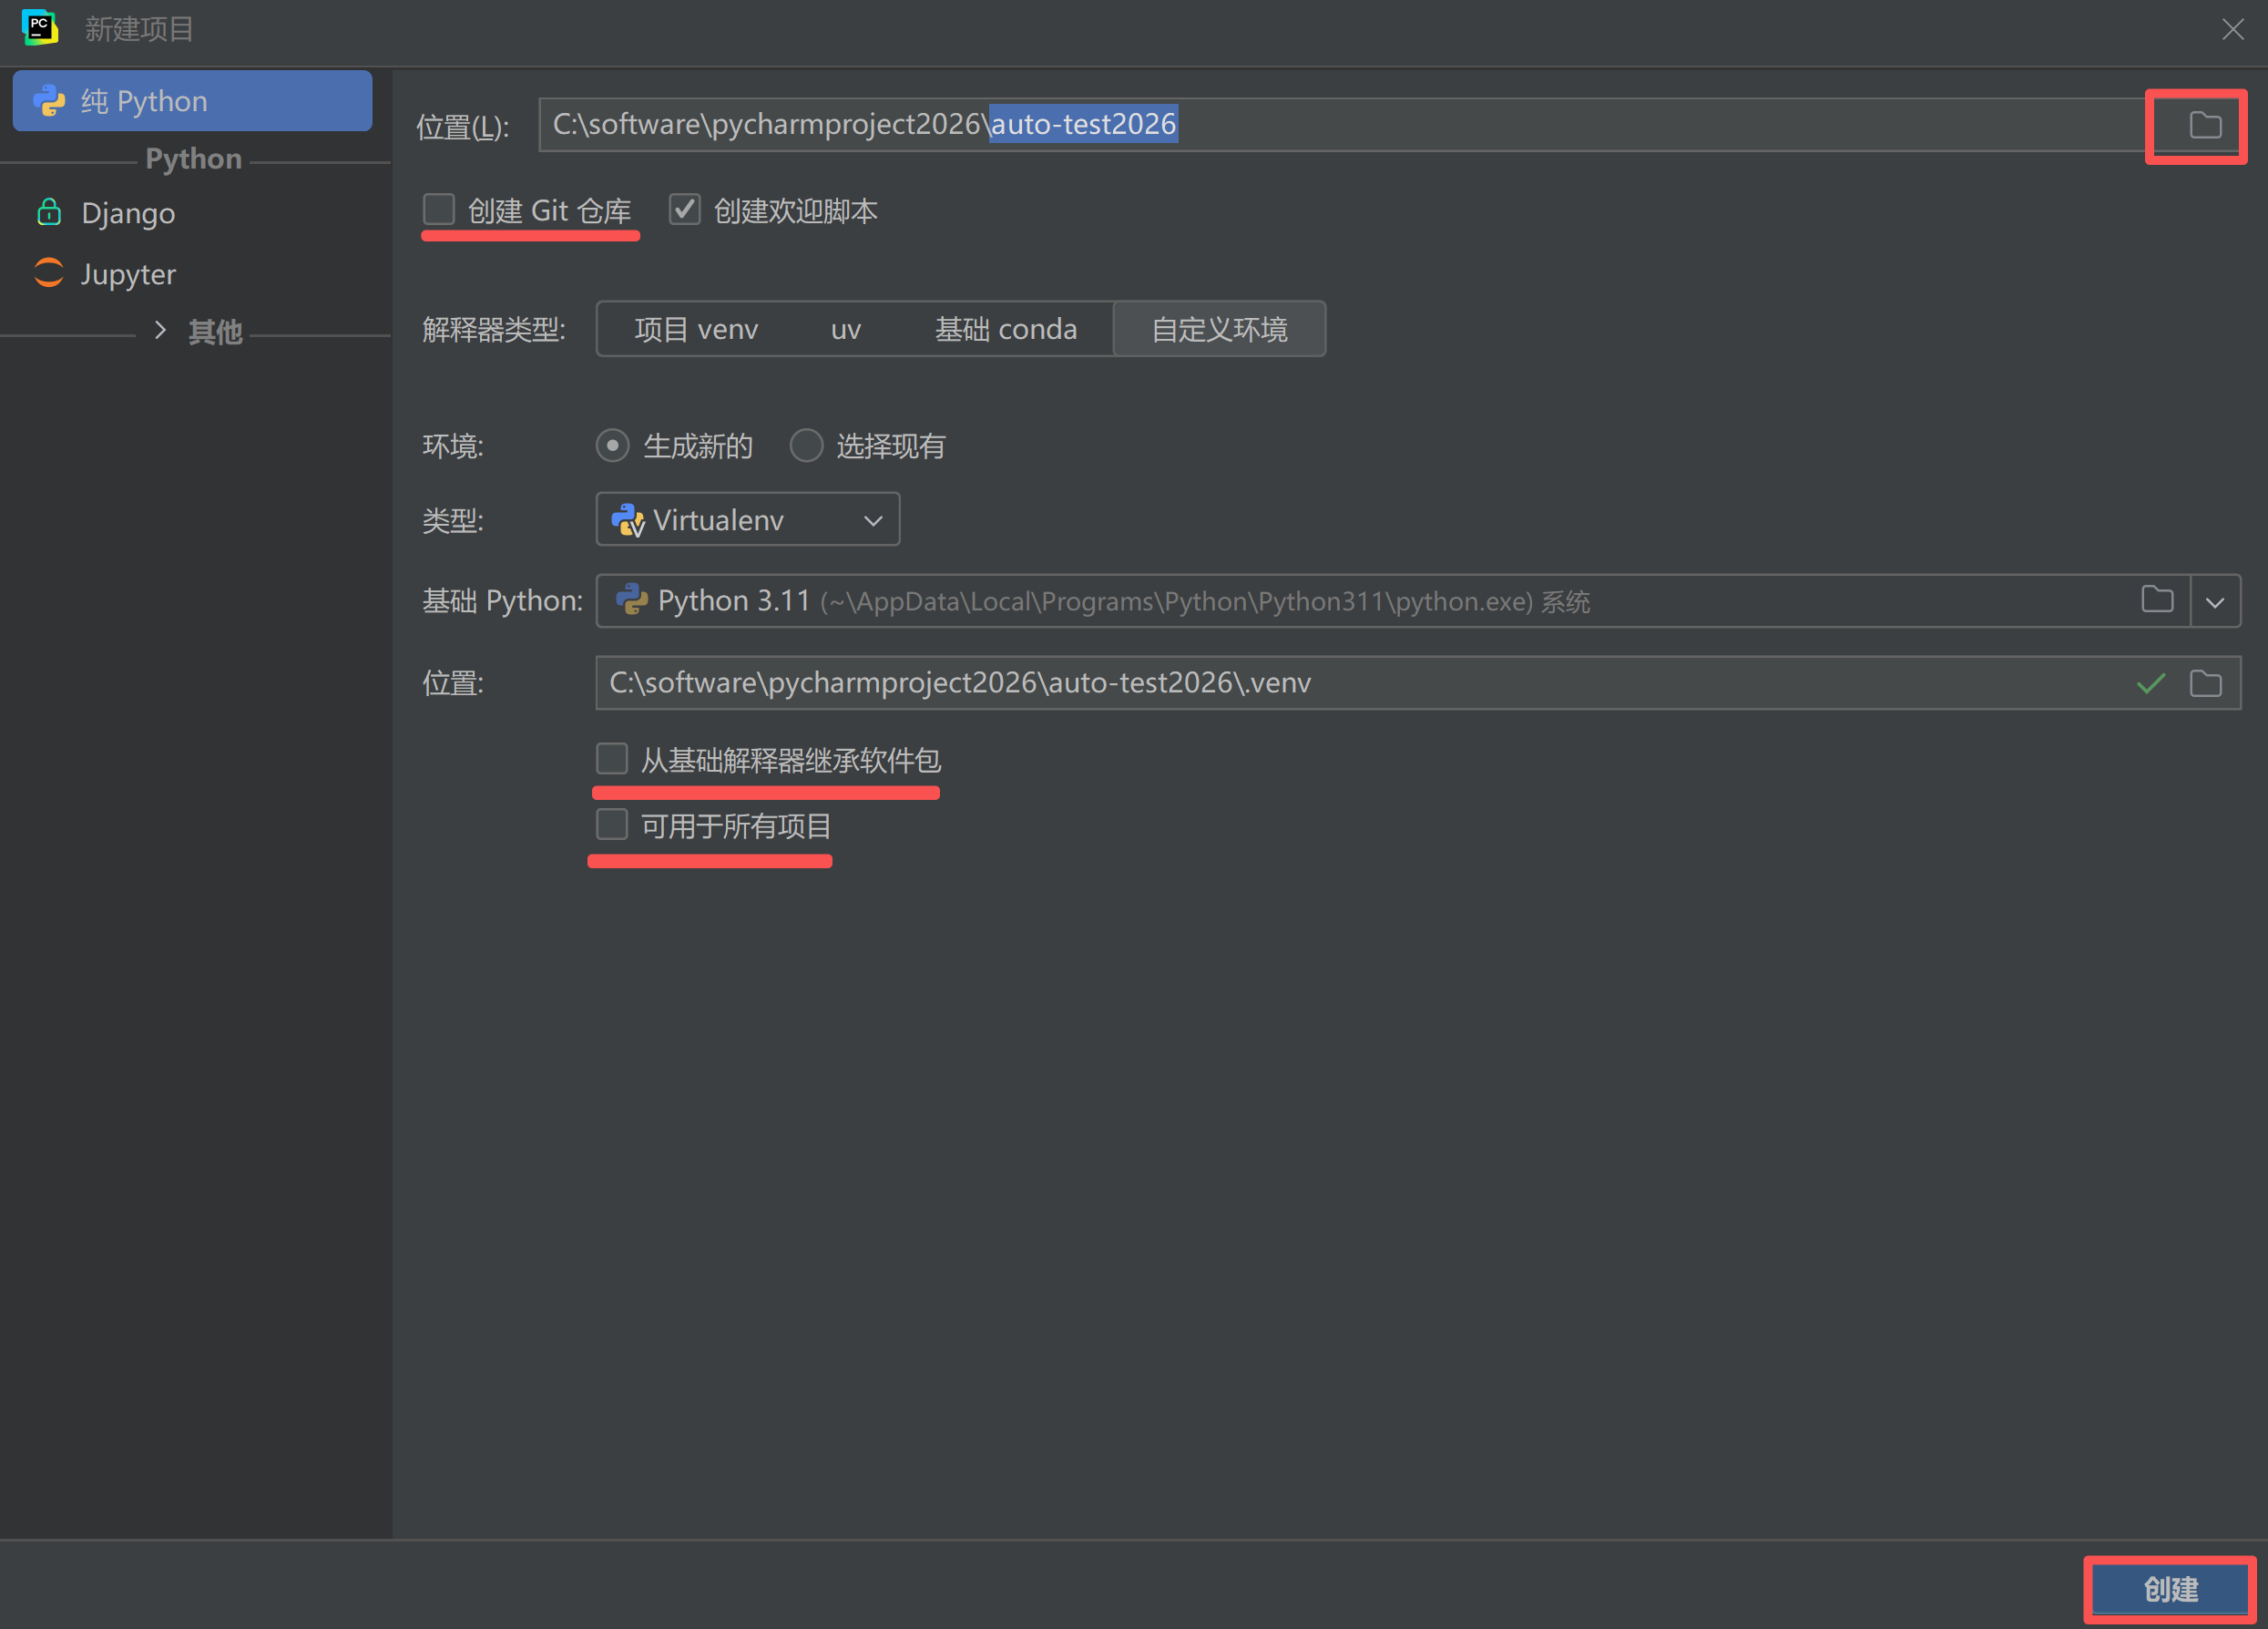Browse for venv location folder
The width and height of the screenshot is (2268, 1629).
[x=2205, y=683]
